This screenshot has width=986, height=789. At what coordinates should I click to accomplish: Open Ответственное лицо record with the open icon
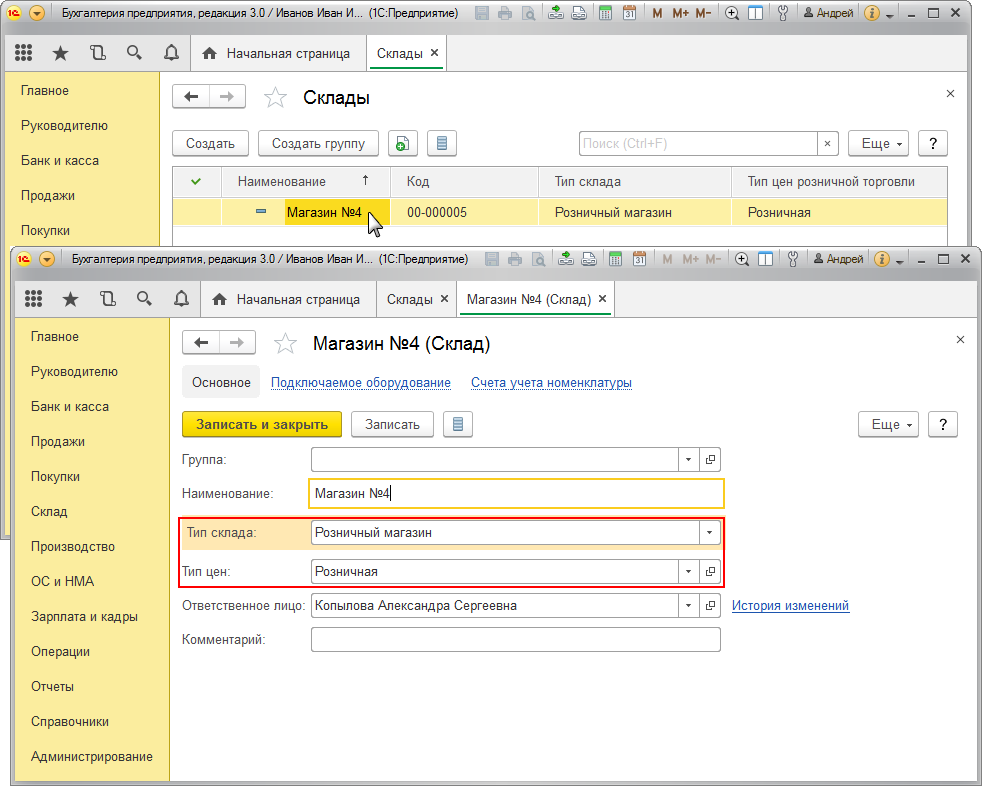click(710, 606)
